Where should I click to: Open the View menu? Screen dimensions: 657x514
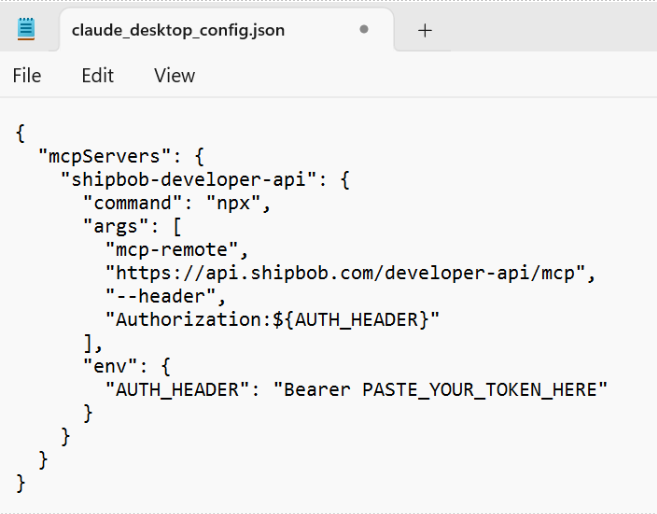click(174, 76)
